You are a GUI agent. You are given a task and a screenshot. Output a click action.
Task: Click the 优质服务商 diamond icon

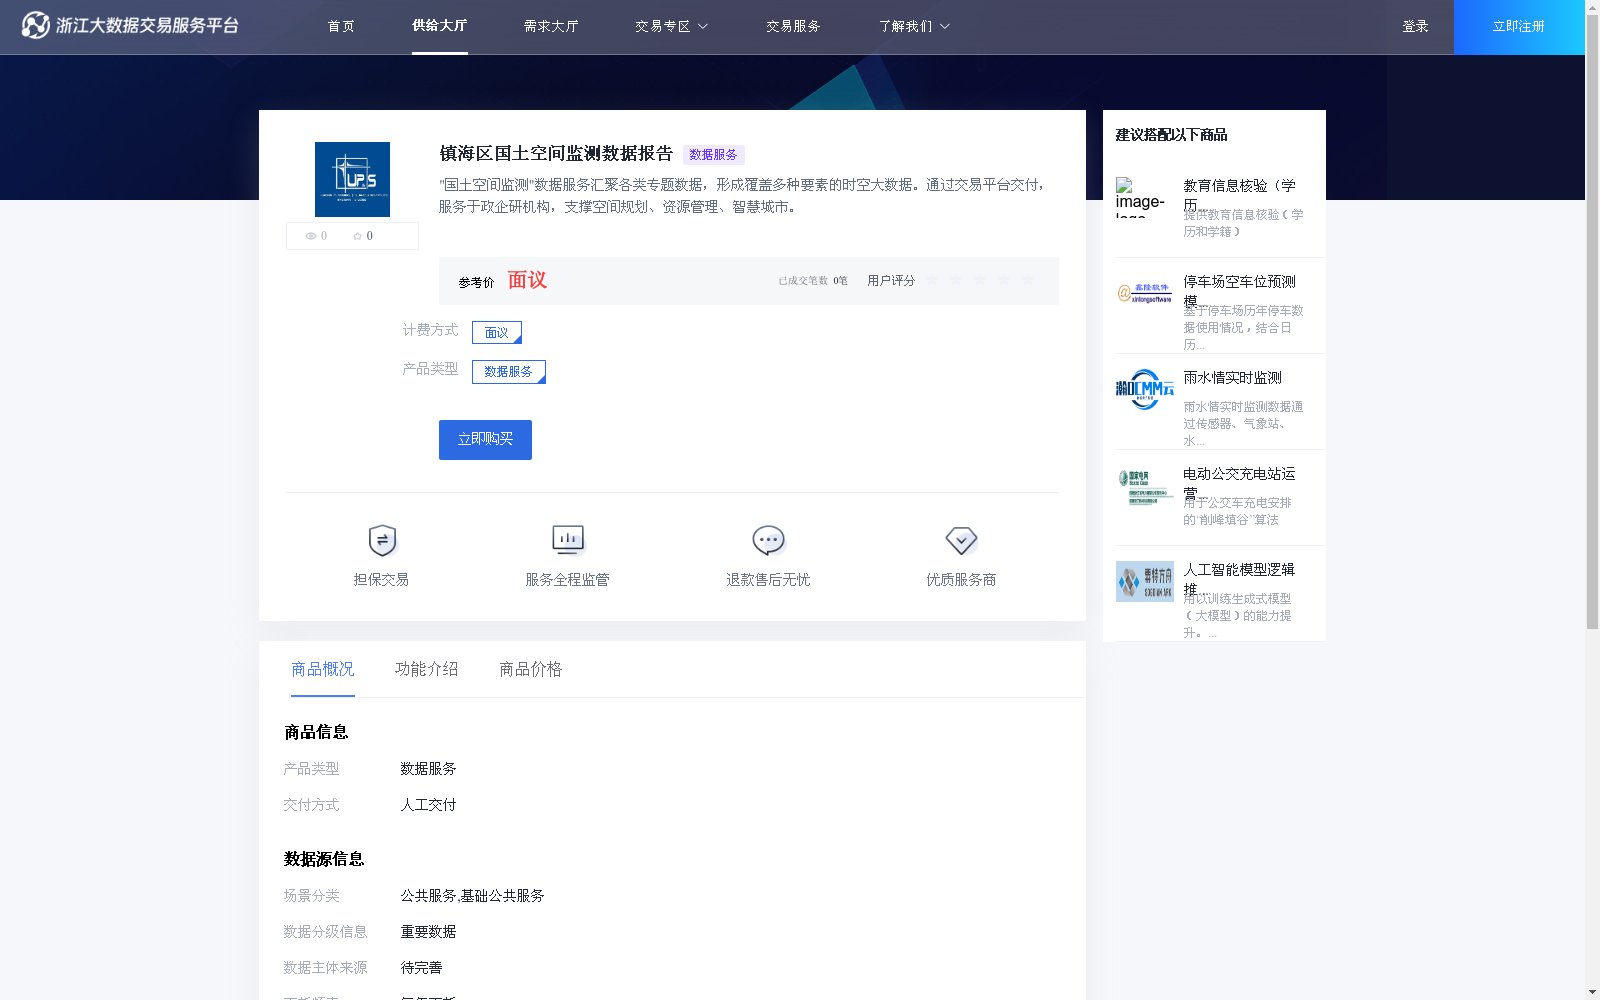(x=961, y=541)
